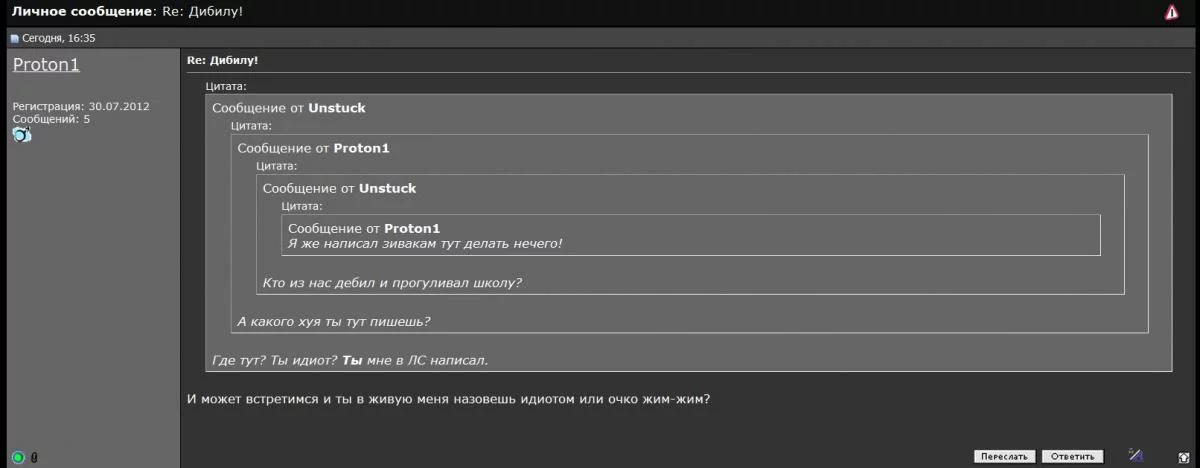Click the bold 'Re: Дибилу!' post subject

pos(223,61)
